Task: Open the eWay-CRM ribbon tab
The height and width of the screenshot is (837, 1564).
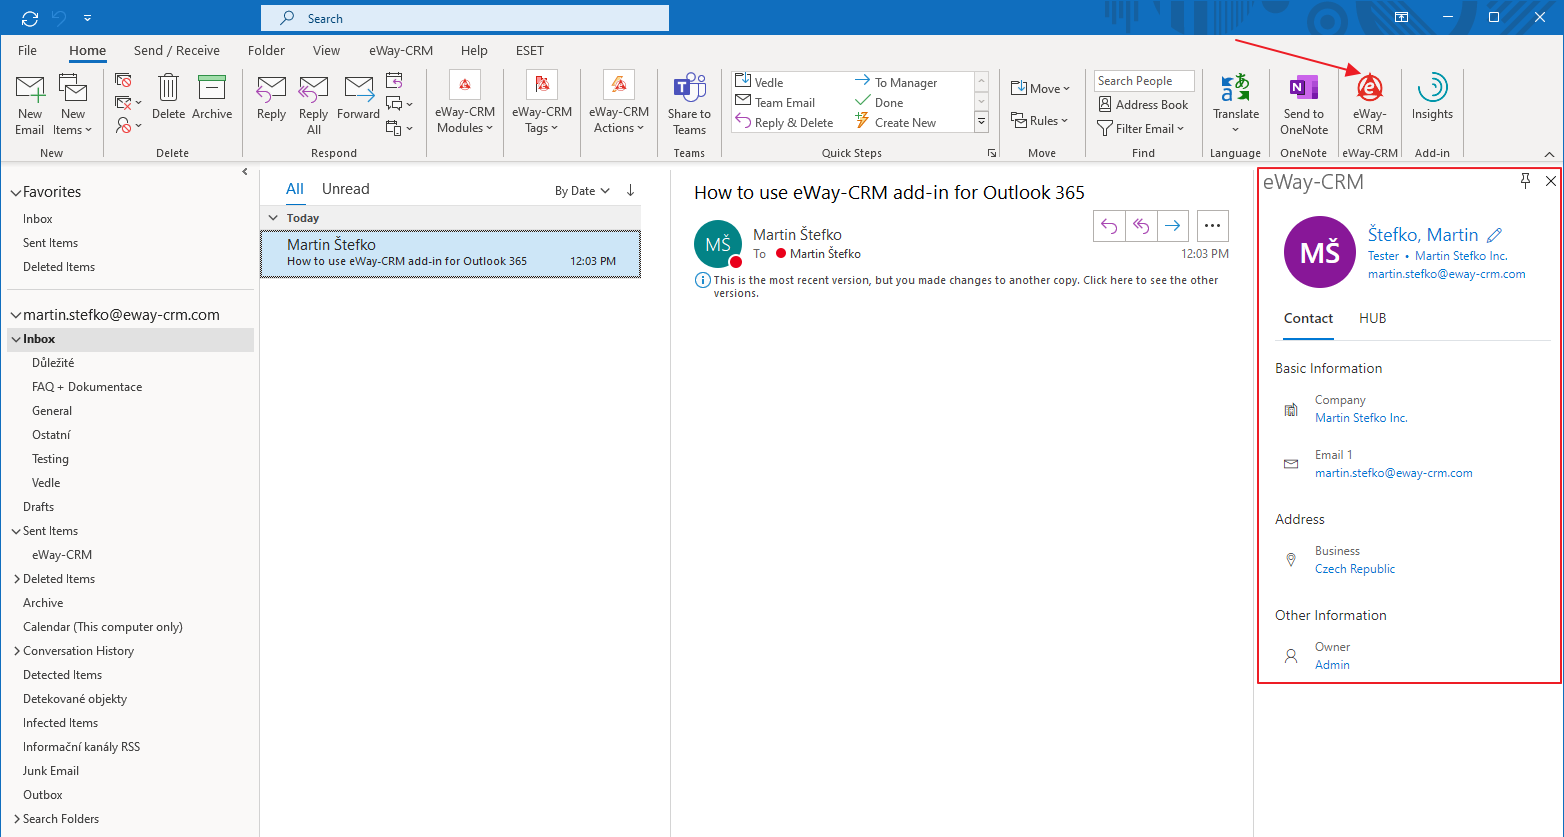Action: tap(401, 50)
